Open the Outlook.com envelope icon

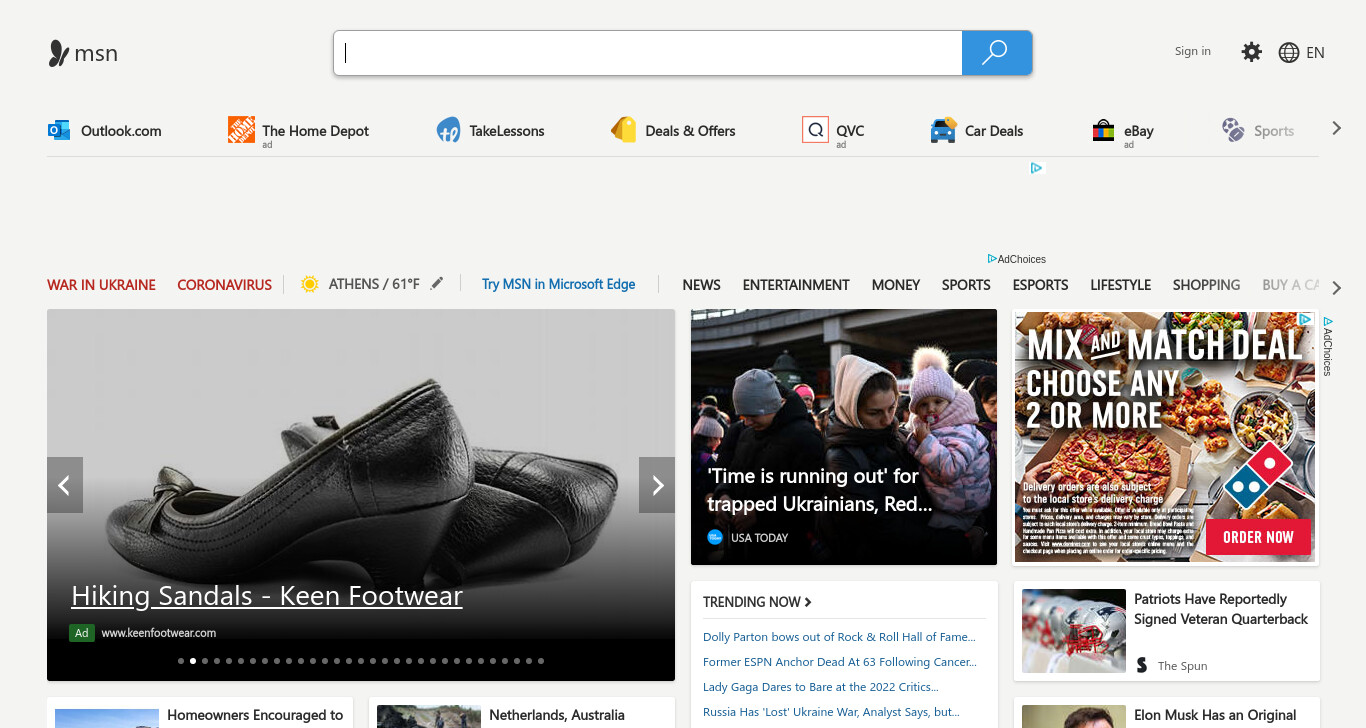59,130
